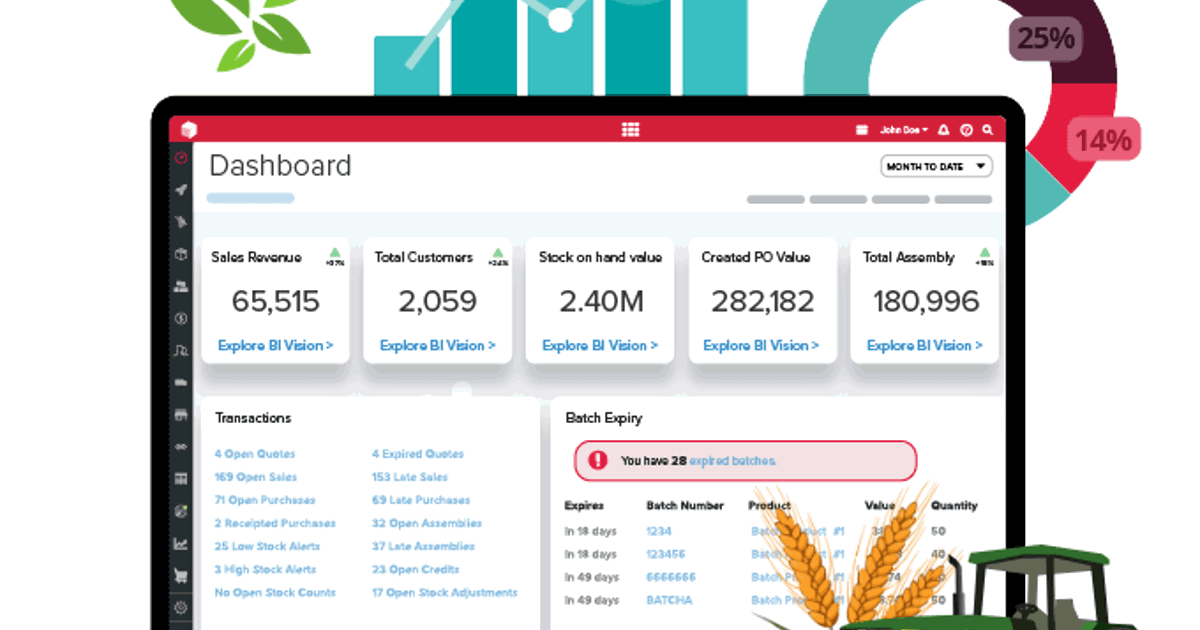1200x630 pixels.
Task: Open batch number BATCHA
Action: pyautogui.click(x=669, y=600)
